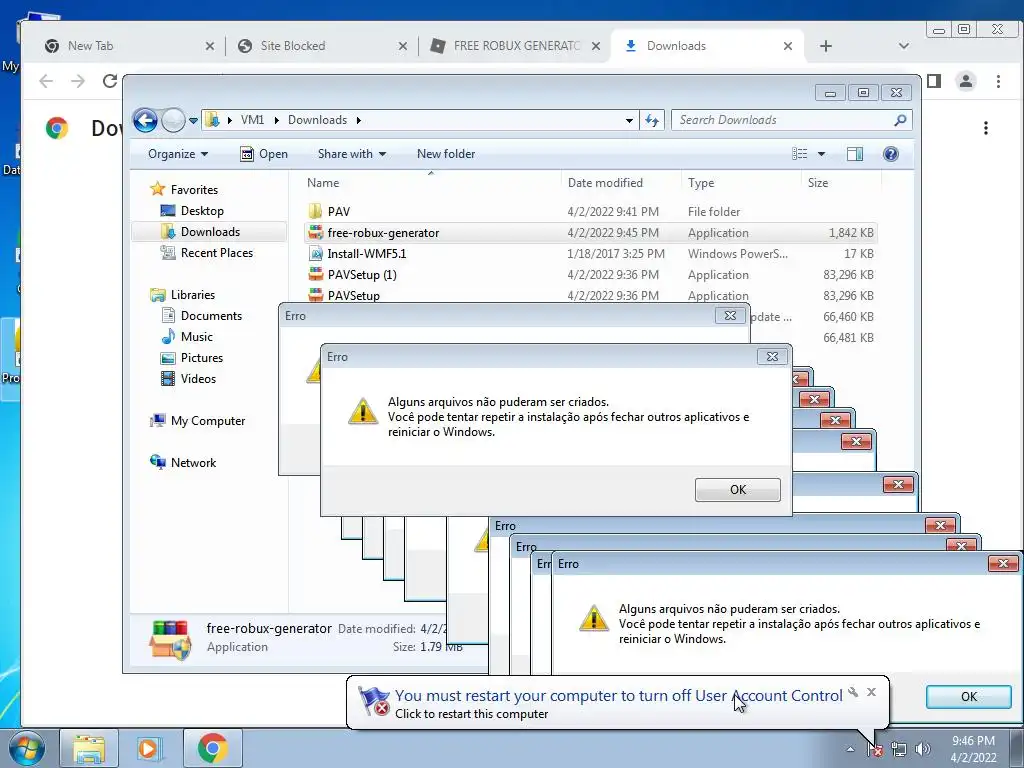Select My Computer in navigation pane
Screen dimensions: 1024x768
point(198,421)
